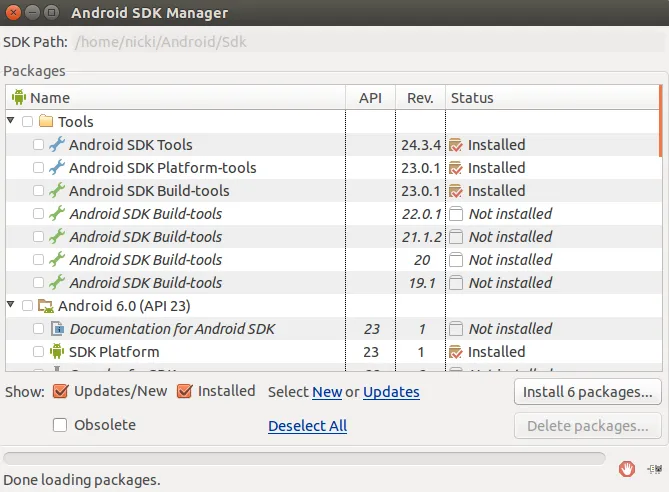Click the Updates selection link
Image resolution: width=669 pixels, height=492 pixels.
pos(391,392)
